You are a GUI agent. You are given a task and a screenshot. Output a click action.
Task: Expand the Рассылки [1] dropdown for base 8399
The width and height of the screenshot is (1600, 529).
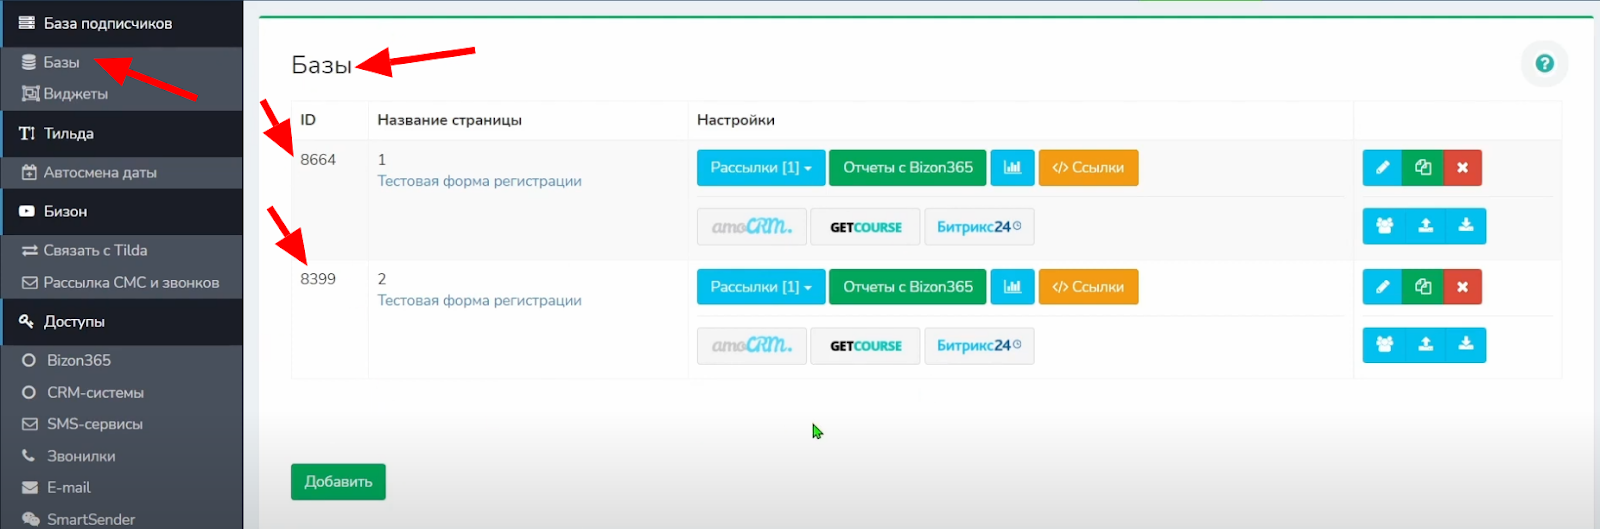760,287
